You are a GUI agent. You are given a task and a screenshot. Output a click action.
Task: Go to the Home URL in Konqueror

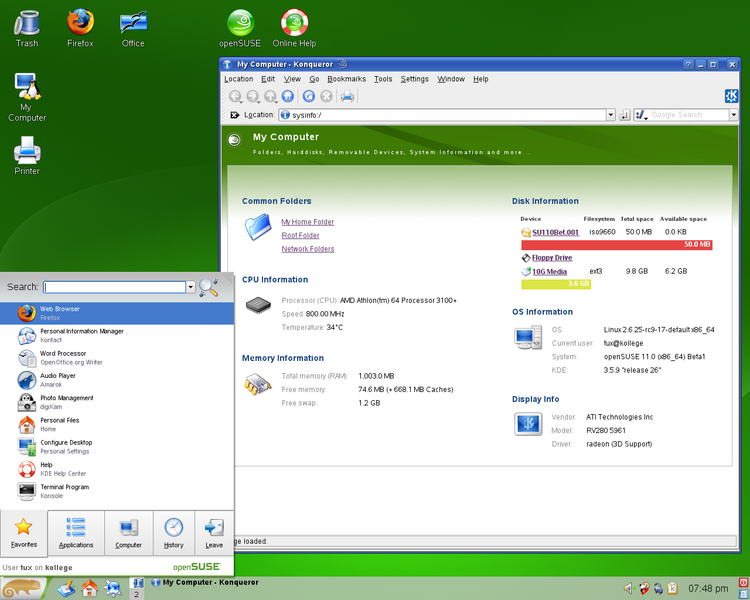pyautogui.click(x=287, y=96)
